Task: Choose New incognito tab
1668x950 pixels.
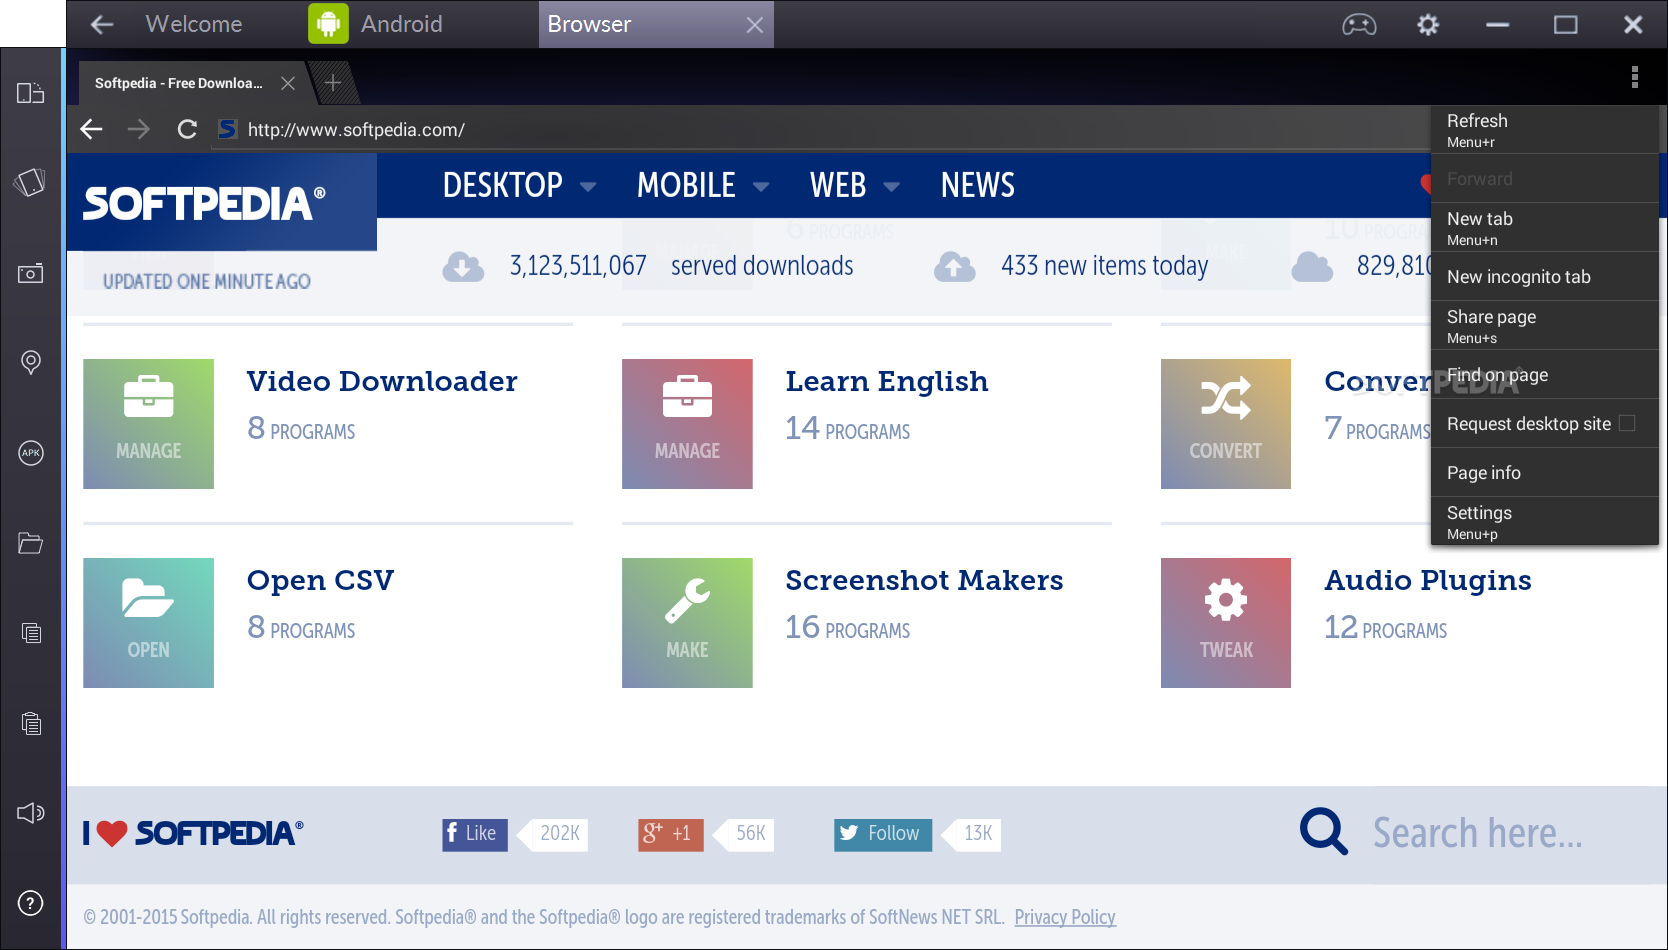Action: (x=1545, y=277)
